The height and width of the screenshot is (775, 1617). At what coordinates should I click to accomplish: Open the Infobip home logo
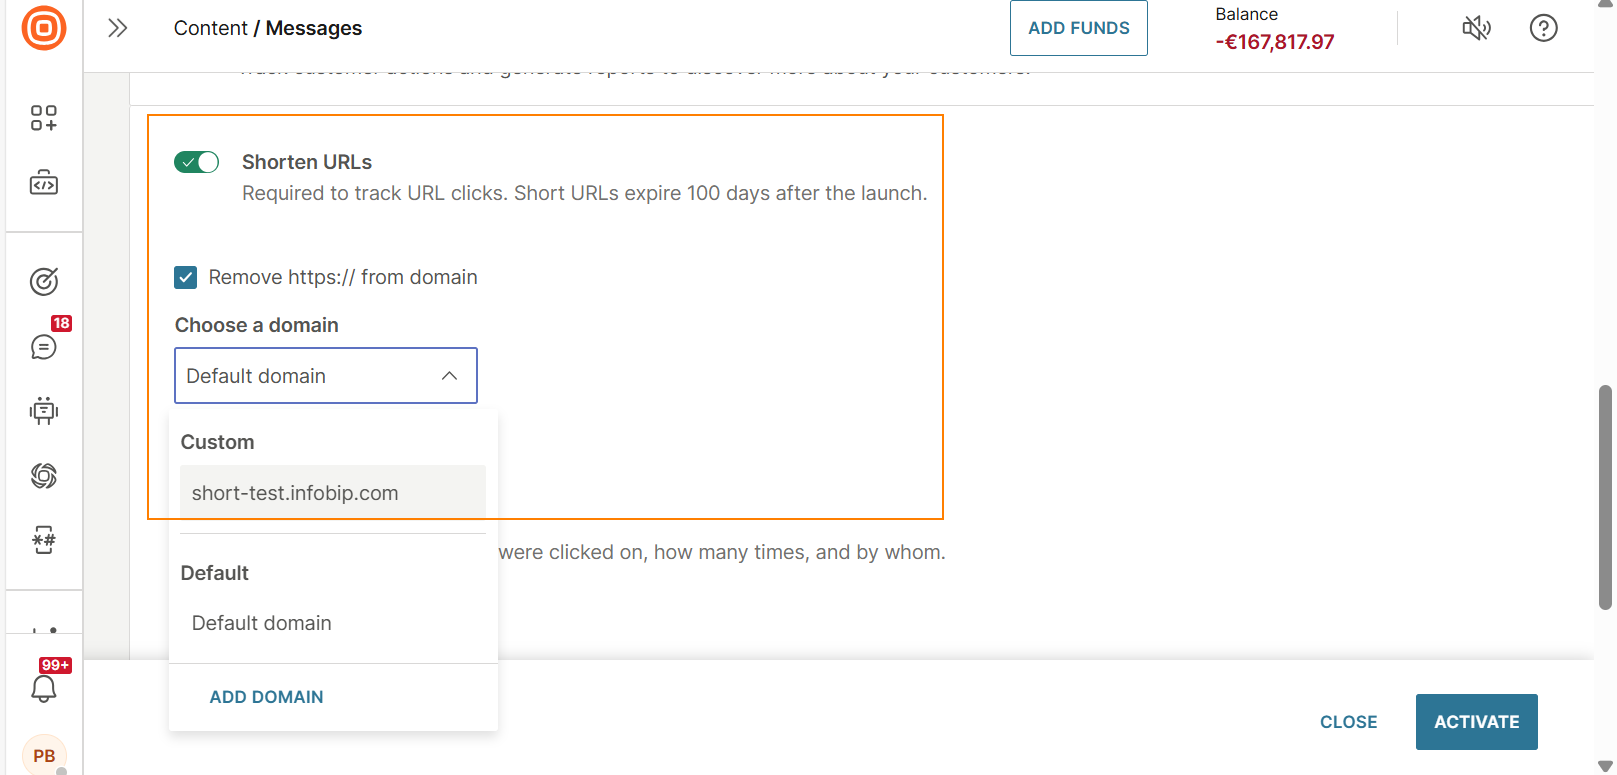[x=44, y=28]
